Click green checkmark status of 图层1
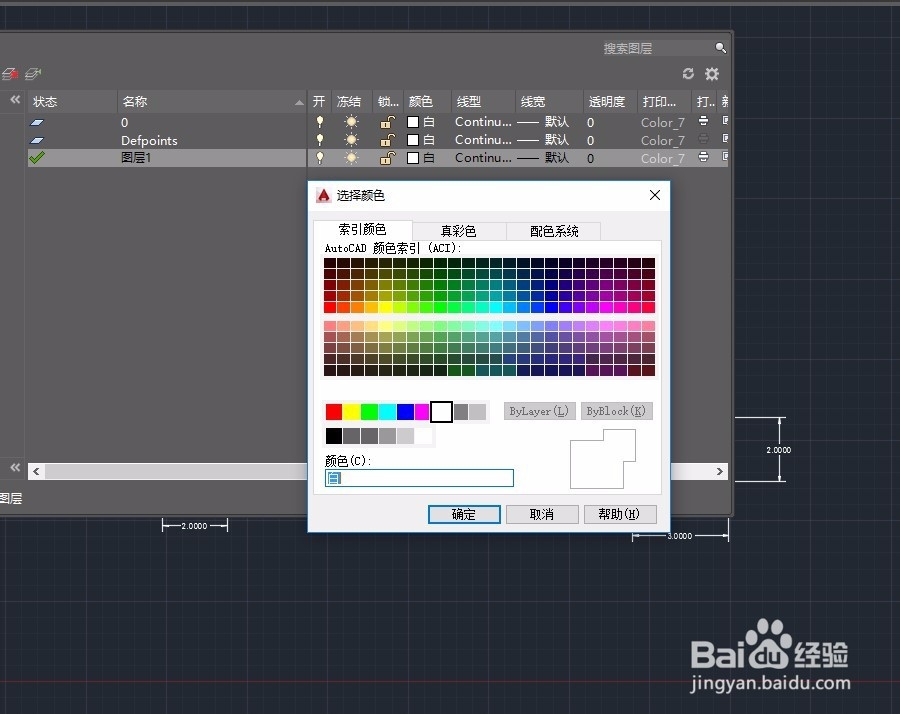This screenshot has height=714, width=900. click(x=37, y=157)
